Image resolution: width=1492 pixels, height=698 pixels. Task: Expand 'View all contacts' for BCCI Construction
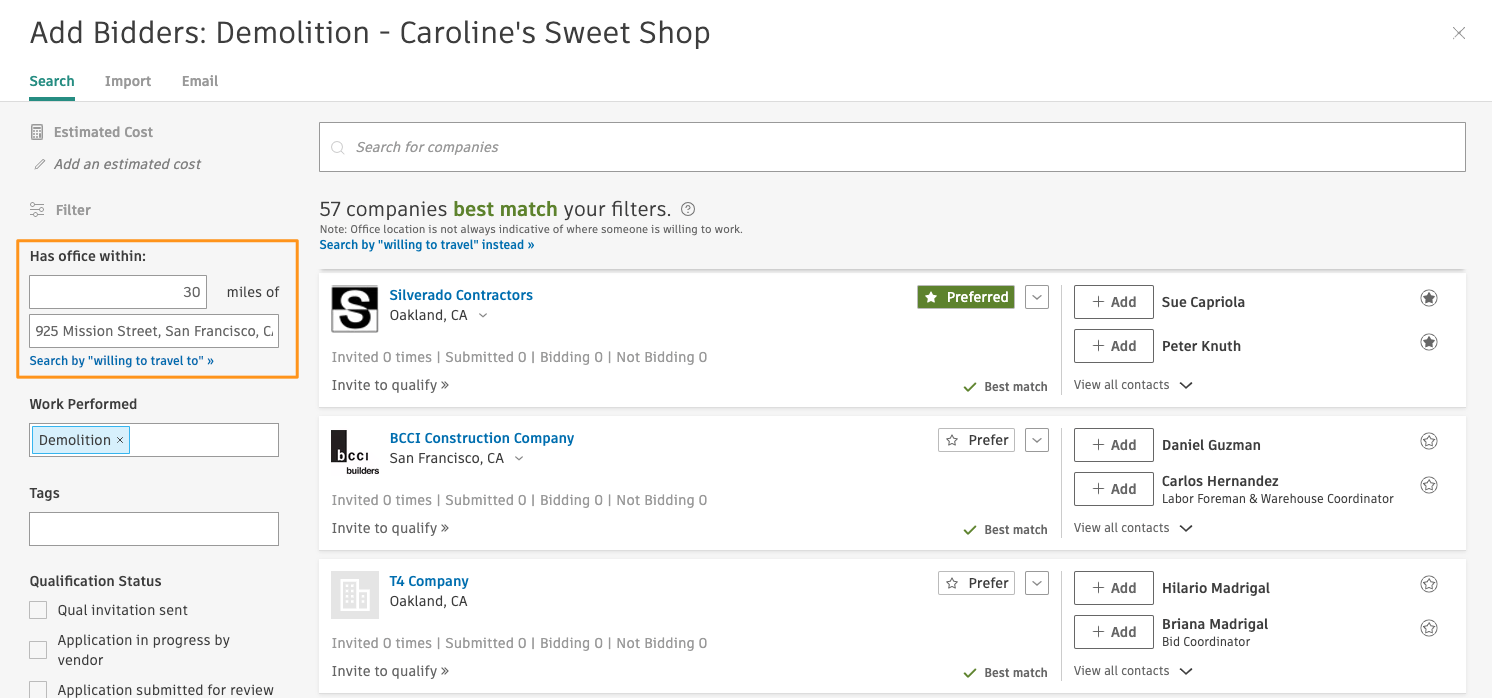[1133, 528]
